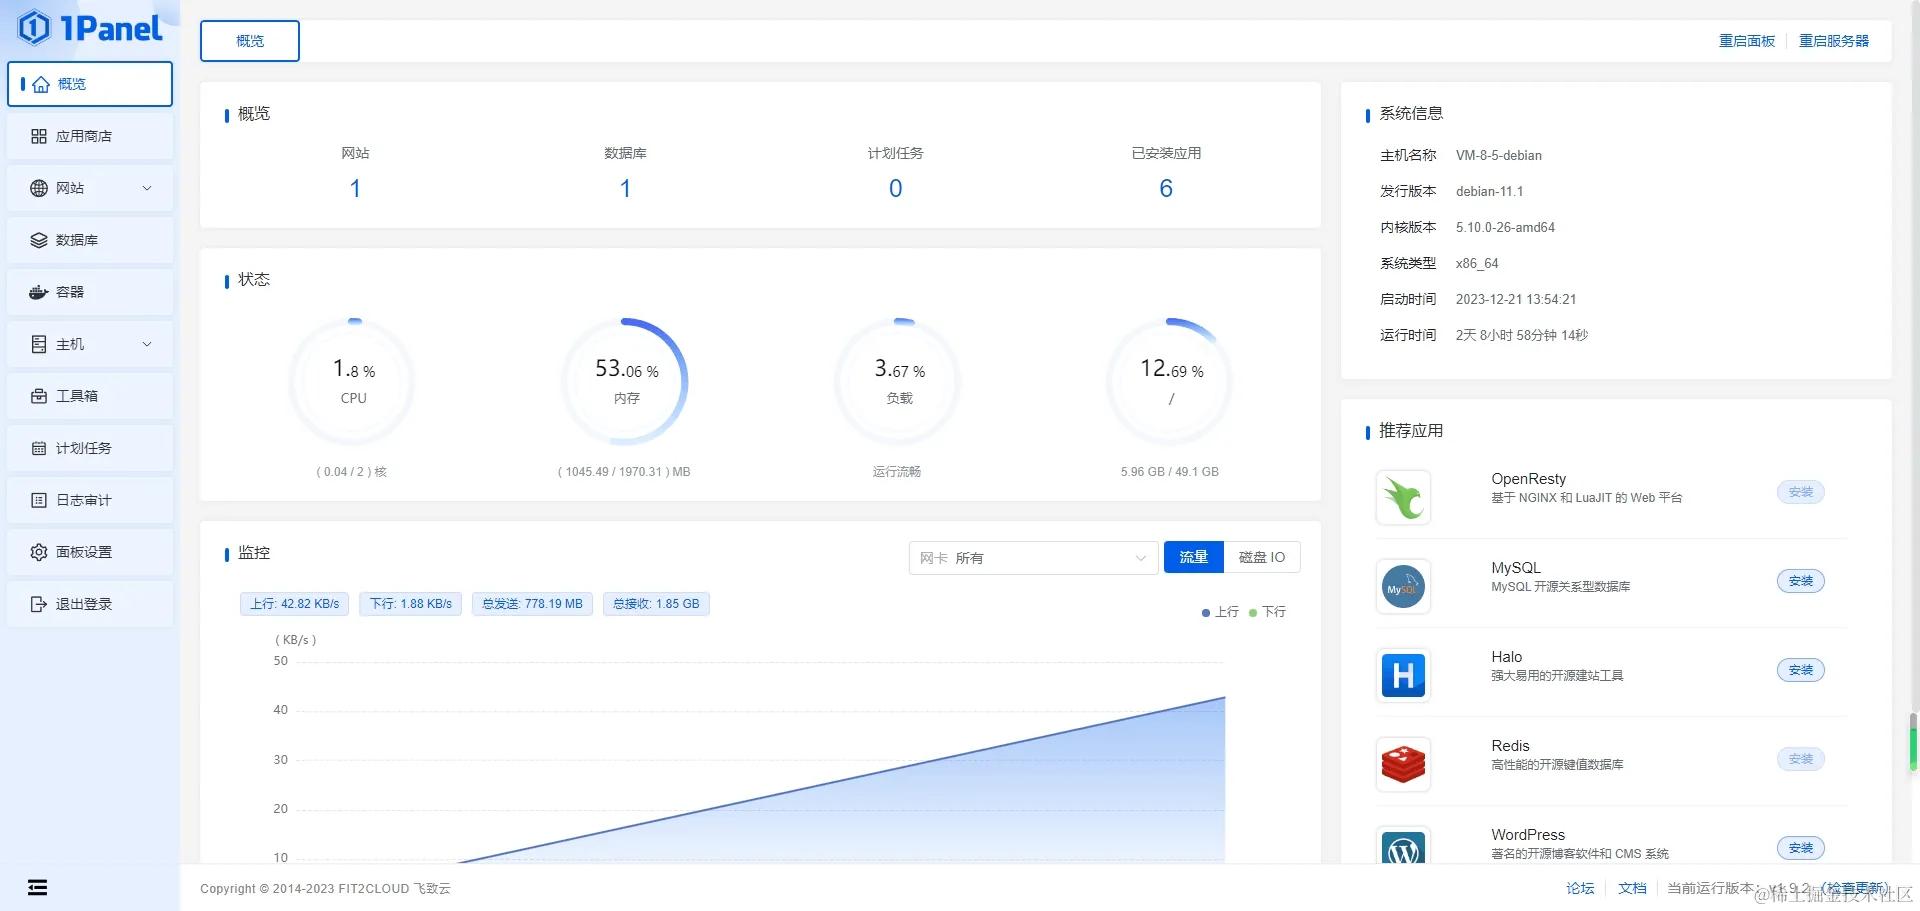Expand the 主机 submenu chevron

tap(147, 344)
